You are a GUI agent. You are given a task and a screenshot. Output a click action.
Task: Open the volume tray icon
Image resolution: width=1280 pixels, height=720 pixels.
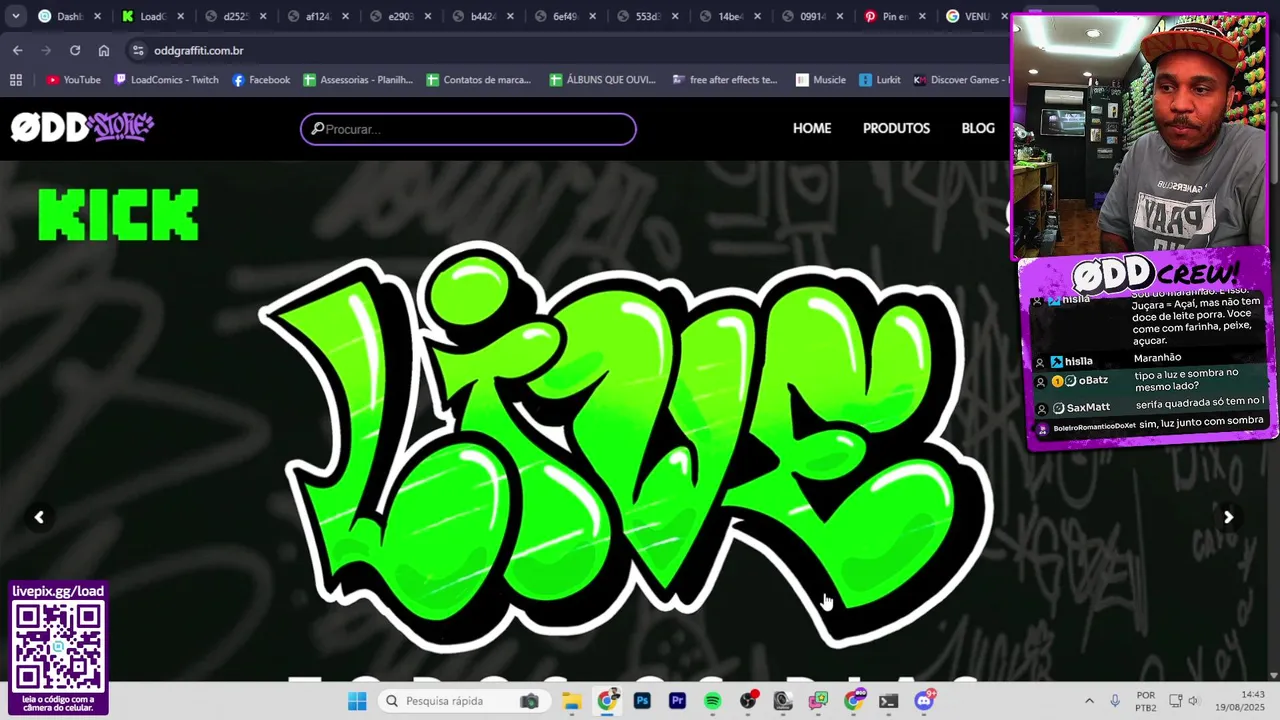coord(1193,701)
